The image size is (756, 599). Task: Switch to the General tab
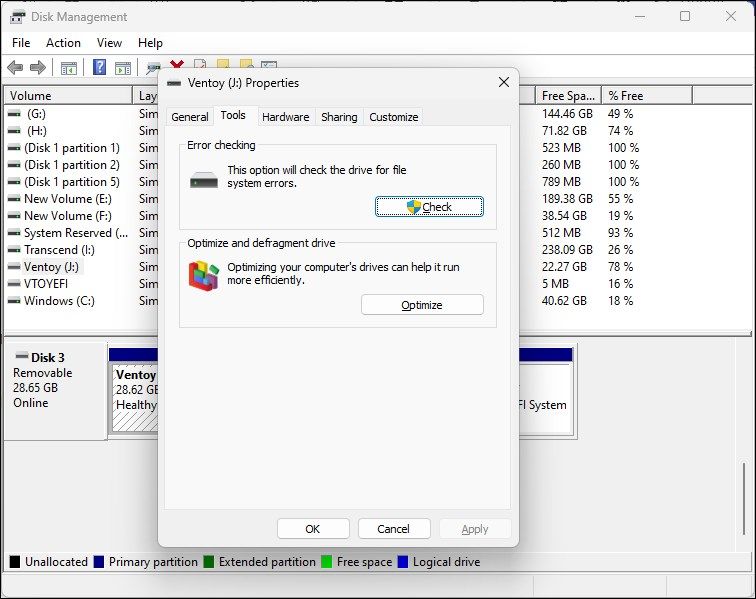189,117
